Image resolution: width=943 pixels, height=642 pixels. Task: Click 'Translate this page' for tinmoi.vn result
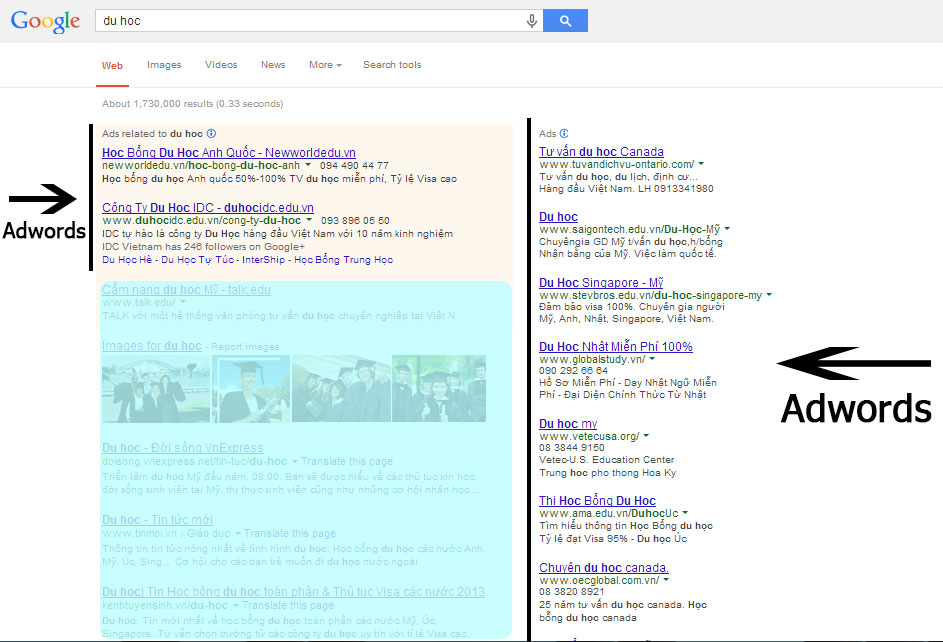pyautogui.click(x=290, y=533)
